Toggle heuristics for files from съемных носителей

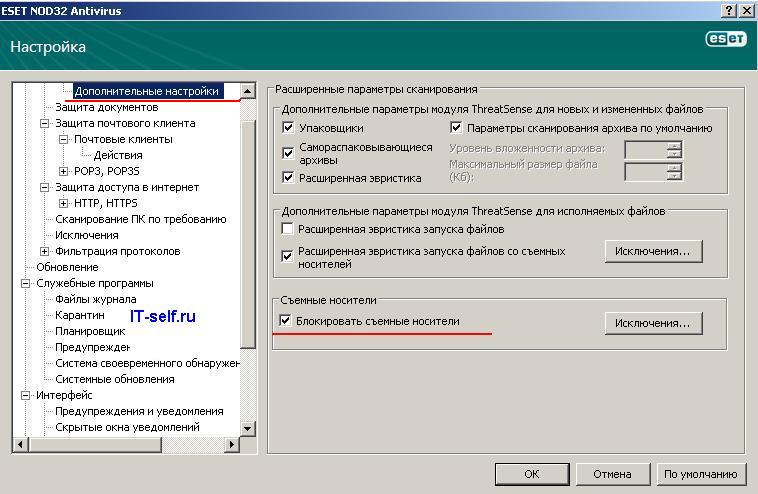[x=287, y=256]
